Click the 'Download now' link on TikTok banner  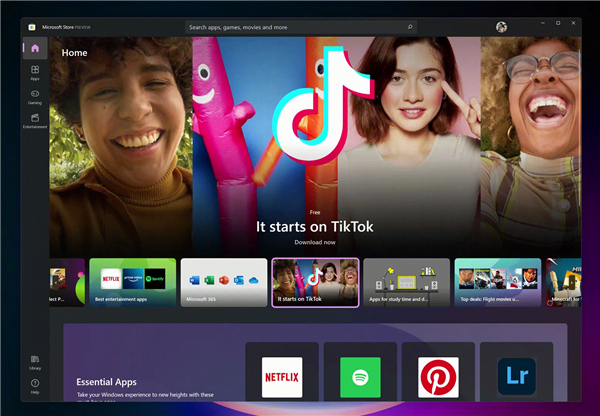click(x=314, y=242)
